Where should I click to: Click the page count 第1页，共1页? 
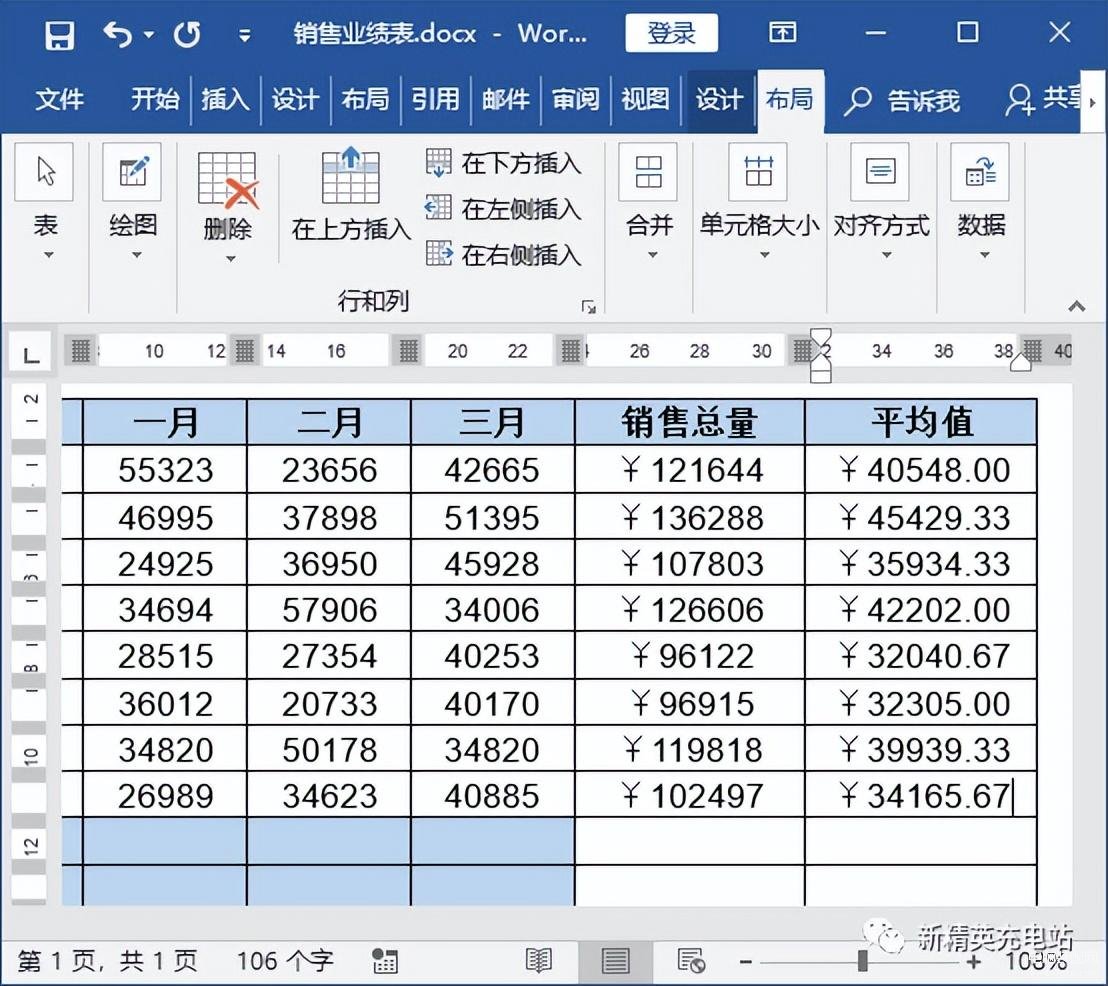pos(107,961)
